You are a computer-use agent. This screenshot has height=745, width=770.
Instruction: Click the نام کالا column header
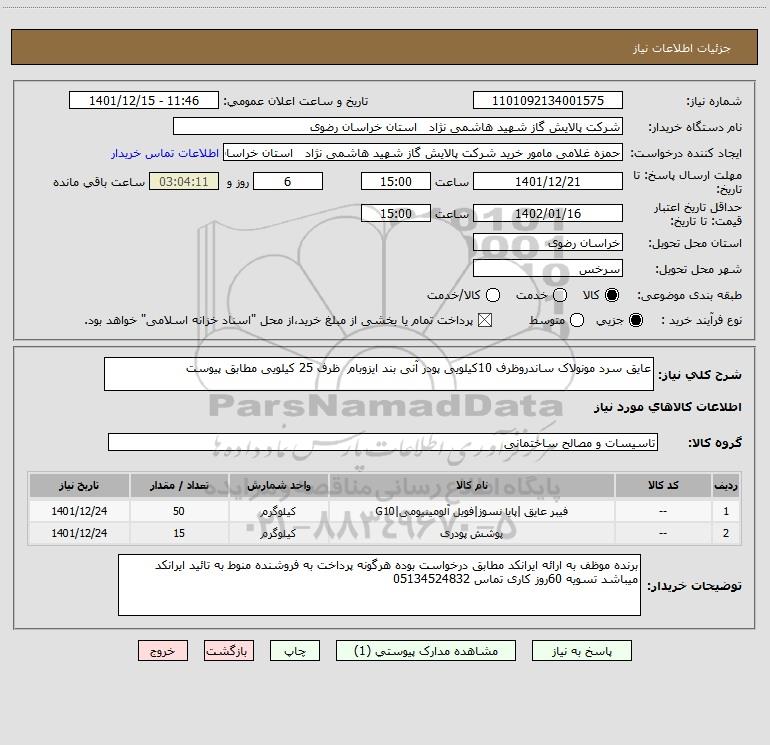[x=471, y=485]
